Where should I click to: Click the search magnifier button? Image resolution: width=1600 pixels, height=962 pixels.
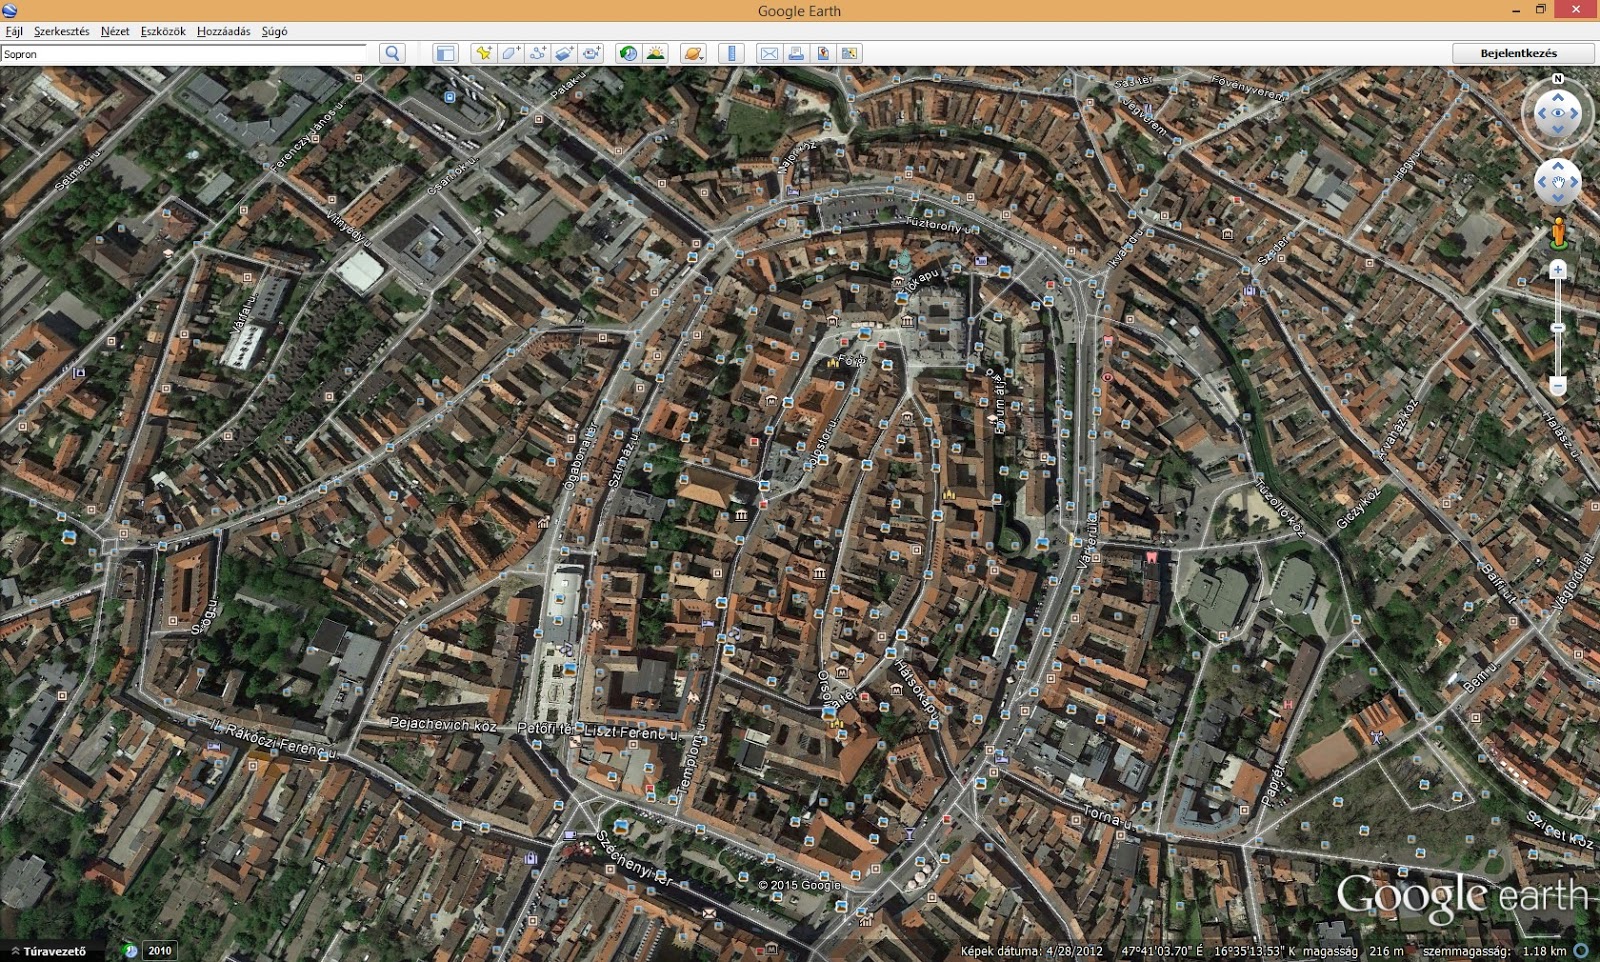pos(392,54)
